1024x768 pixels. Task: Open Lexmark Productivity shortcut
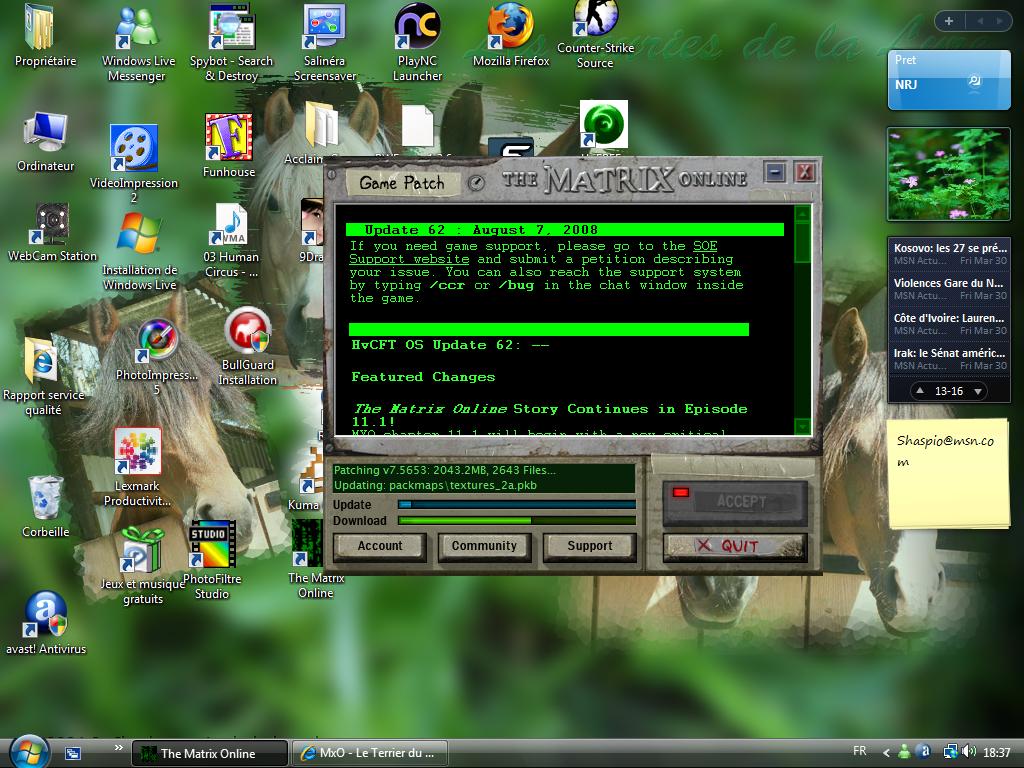pyautogui.click(x=137, y=467)
